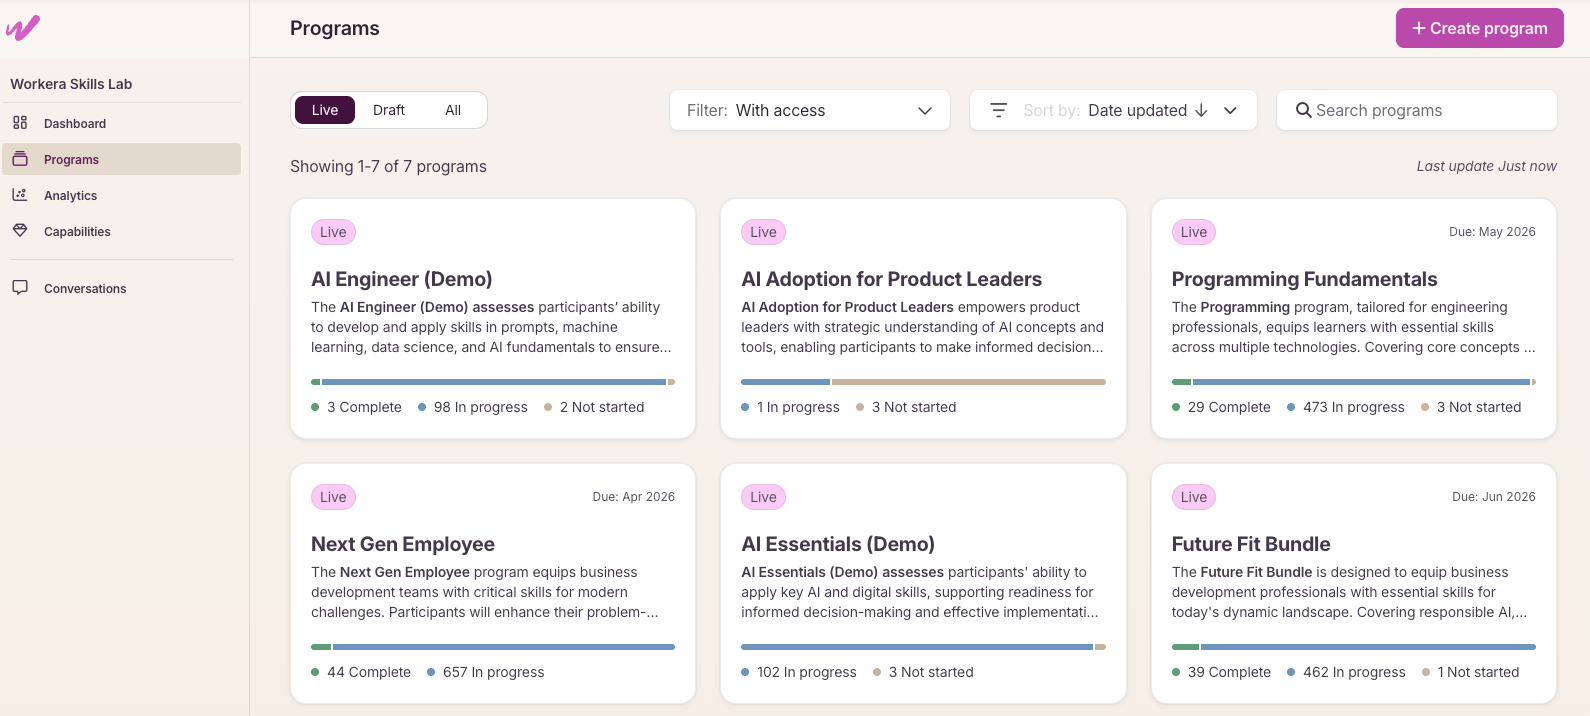This screenshot has width=1590, height=716.
Task: Click the magnifier icon in search box
Action: 1304,110
